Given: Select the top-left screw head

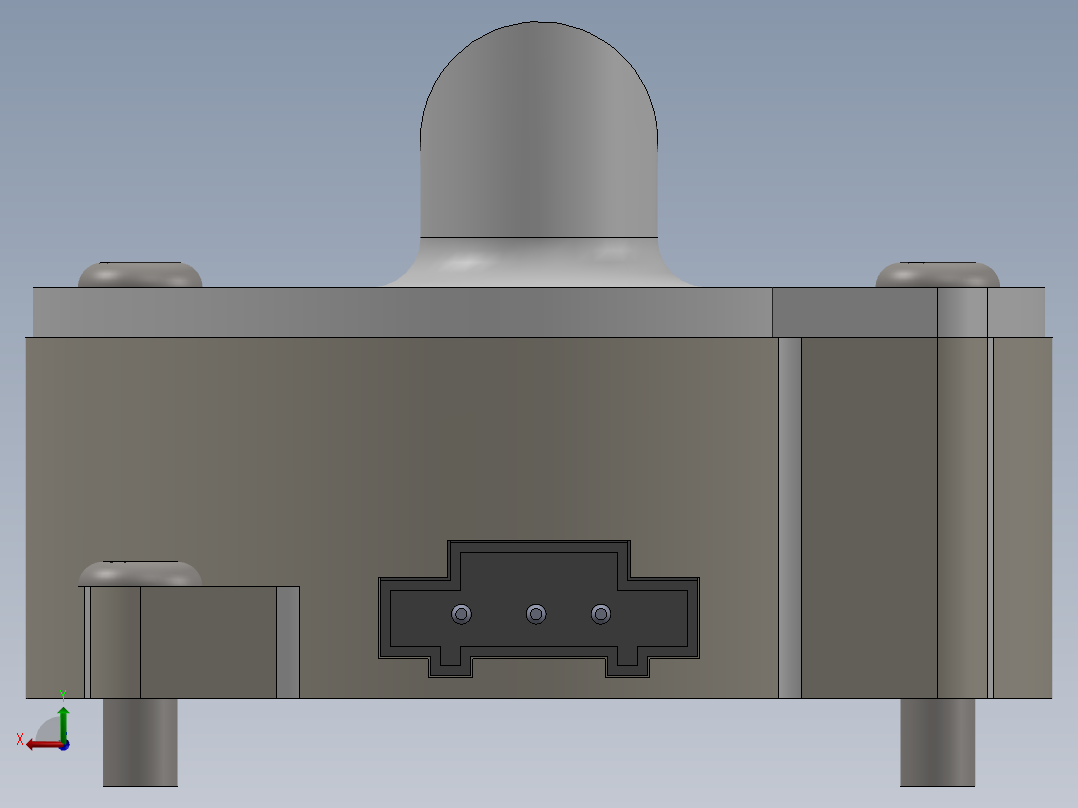Looking at the screenshot, I should pyautogui.click(x=140, y=274).
